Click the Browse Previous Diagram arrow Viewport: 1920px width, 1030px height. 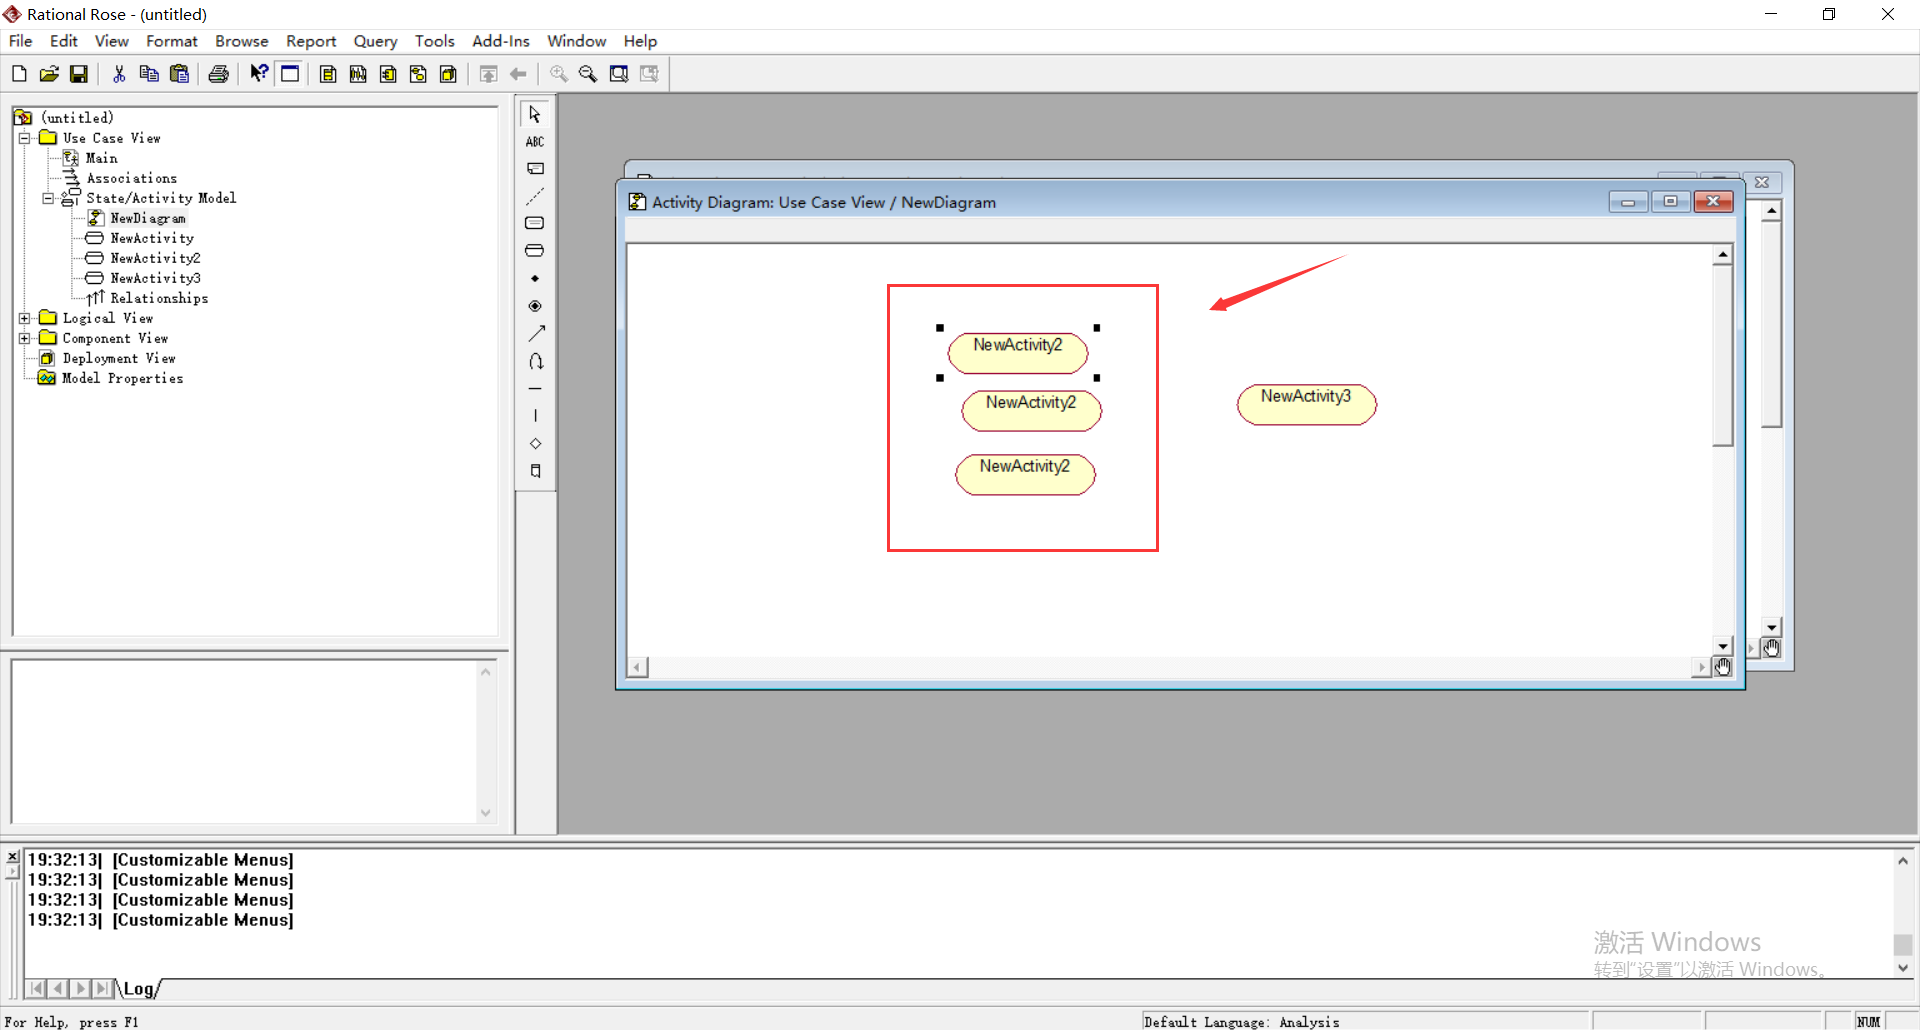pyautogui.click(x=518, y=74)
